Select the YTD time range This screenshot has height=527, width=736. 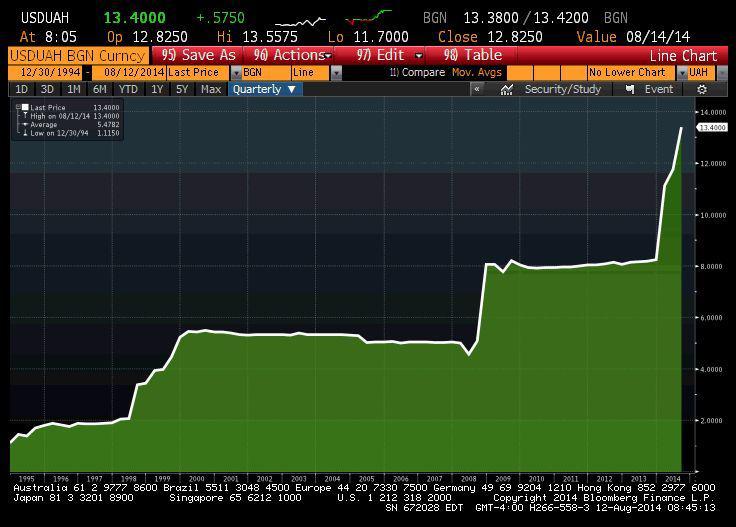128,89
